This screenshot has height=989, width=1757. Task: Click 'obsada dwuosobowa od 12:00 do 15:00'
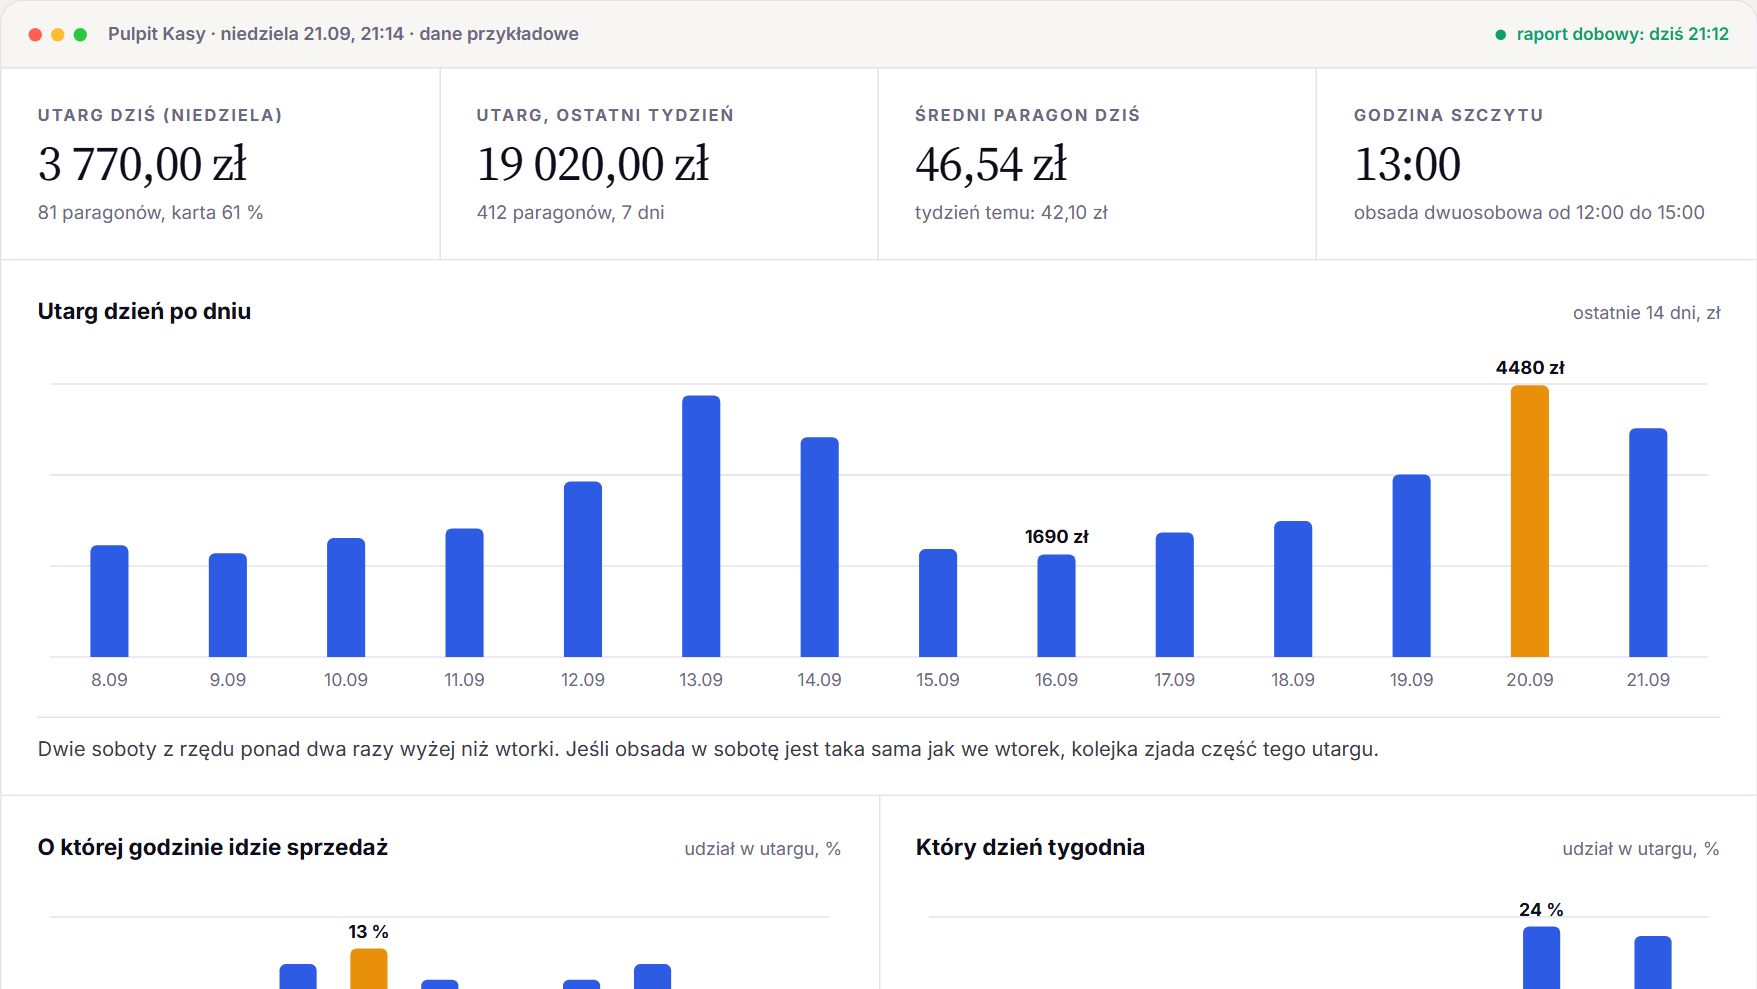click(1529, 212)
